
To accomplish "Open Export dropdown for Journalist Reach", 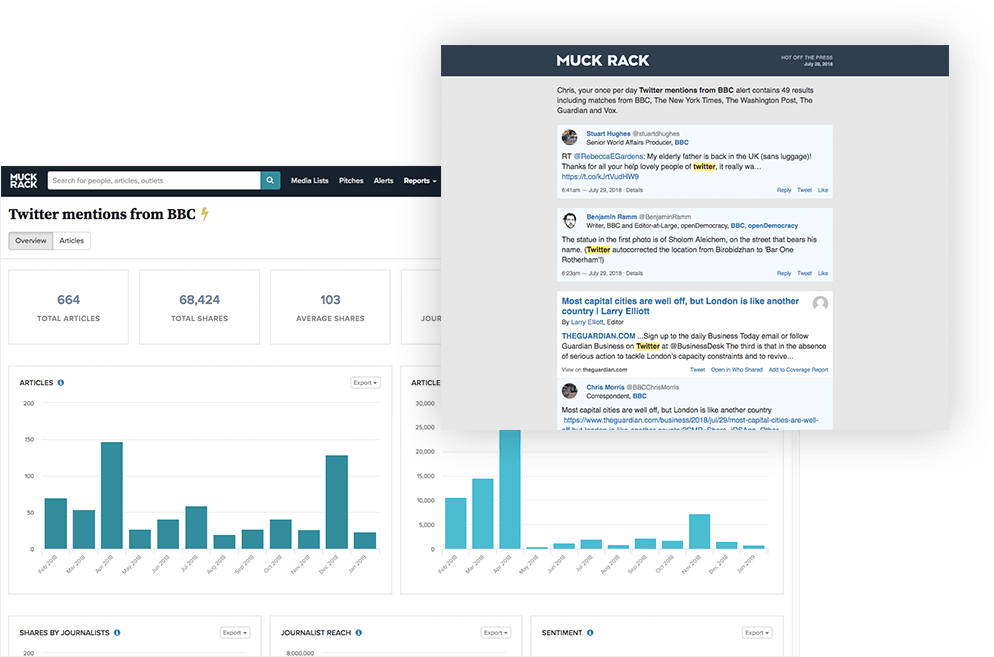I will click(495, 632).
